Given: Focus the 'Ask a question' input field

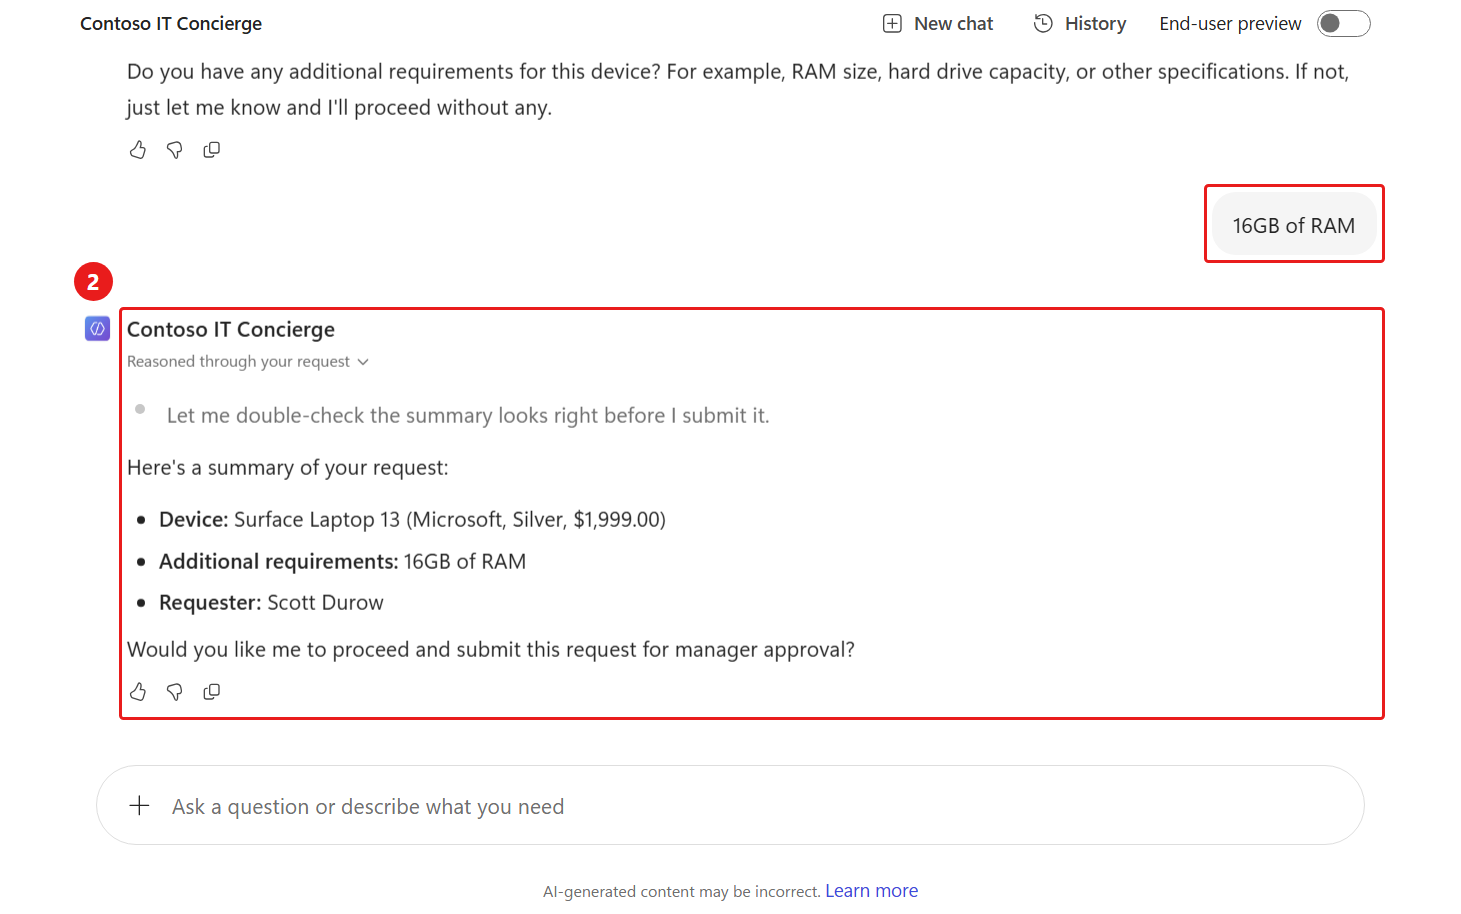Looking at the screenshot, I should [x=730, y=806].
